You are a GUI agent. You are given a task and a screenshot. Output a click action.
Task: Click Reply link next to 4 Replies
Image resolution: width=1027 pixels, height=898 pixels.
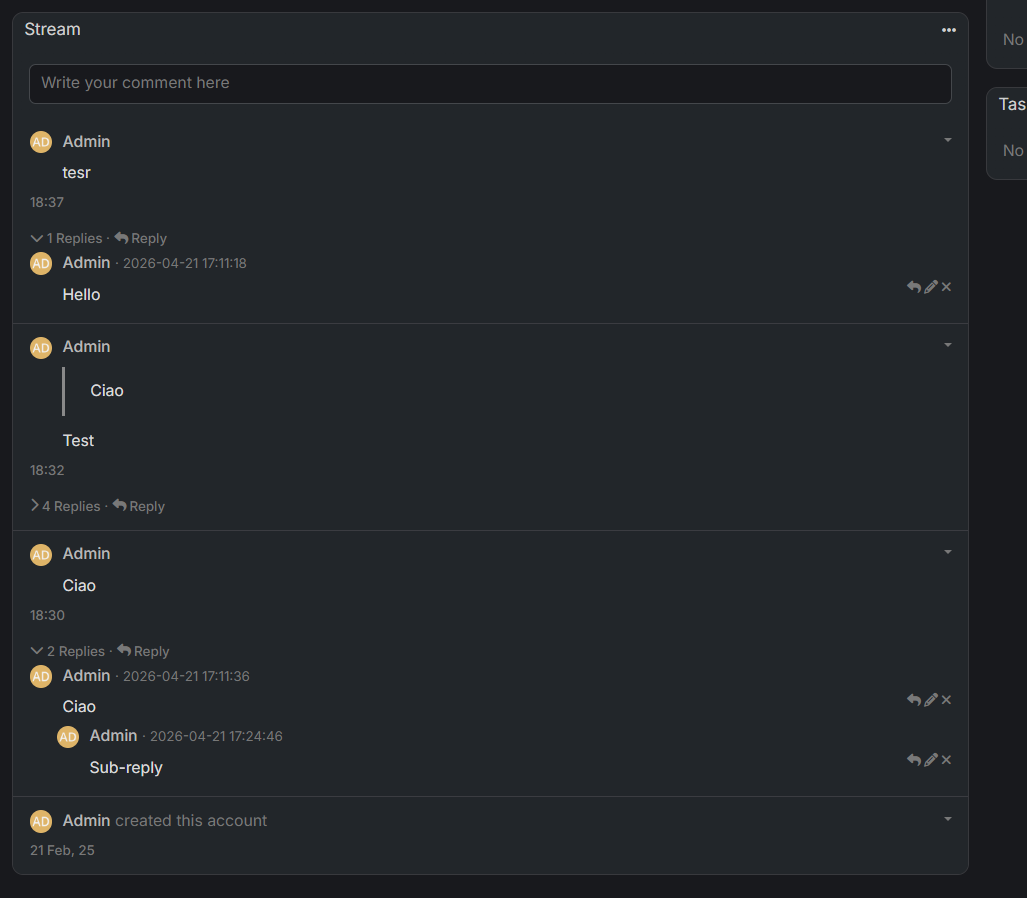tap(139, 506)
